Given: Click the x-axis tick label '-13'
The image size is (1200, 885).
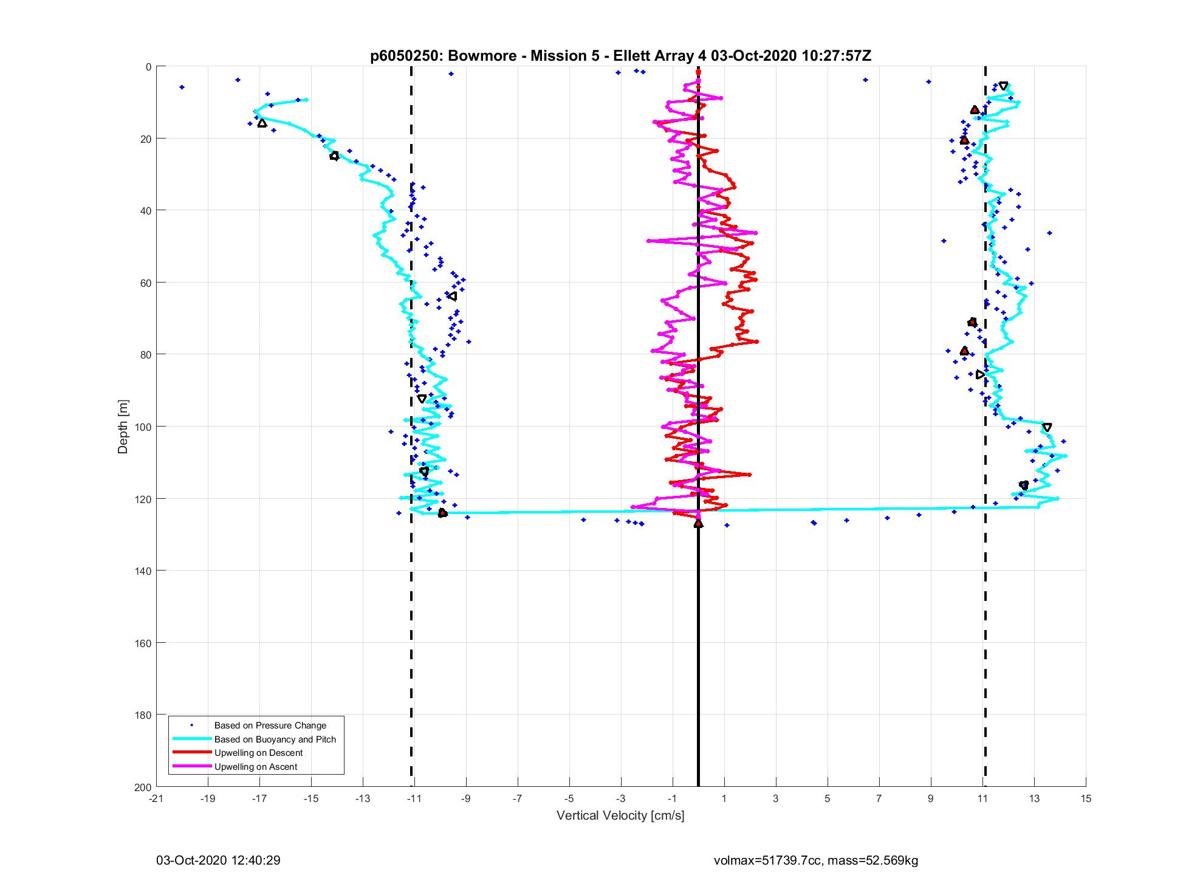Looking at the screenshot, I should tap(363, 799).
